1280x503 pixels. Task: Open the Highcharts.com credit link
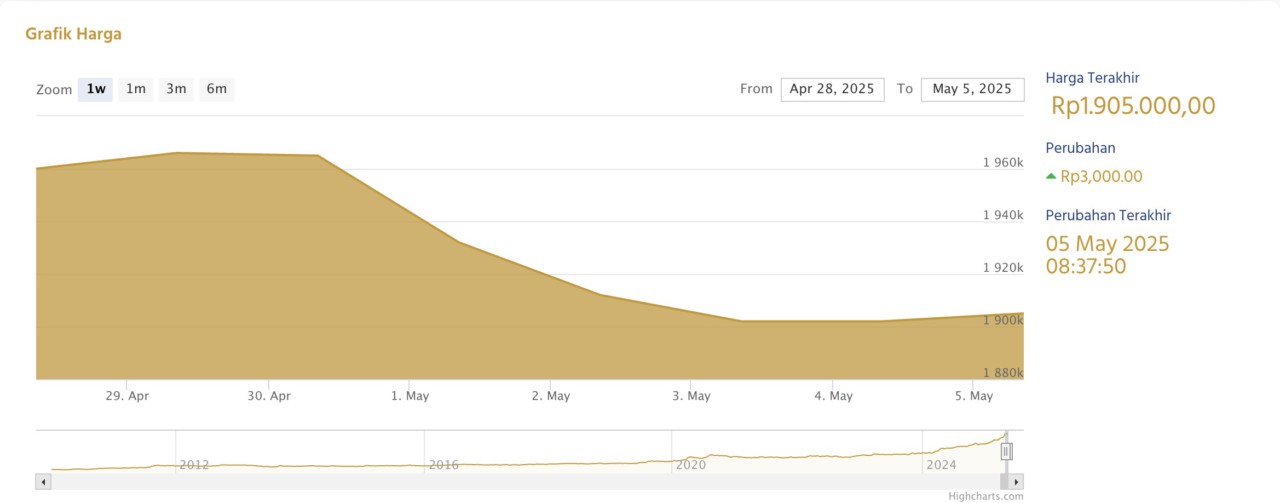coord(986,496)
